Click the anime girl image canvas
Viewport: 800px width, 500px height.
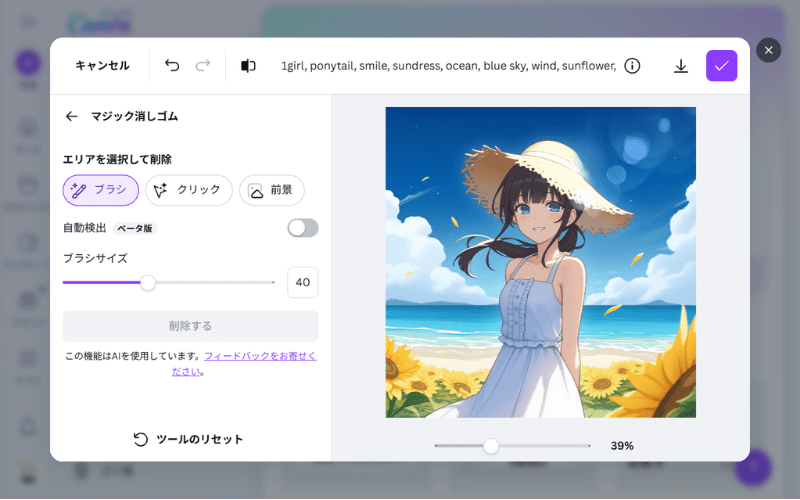click(x=540, y=262)
